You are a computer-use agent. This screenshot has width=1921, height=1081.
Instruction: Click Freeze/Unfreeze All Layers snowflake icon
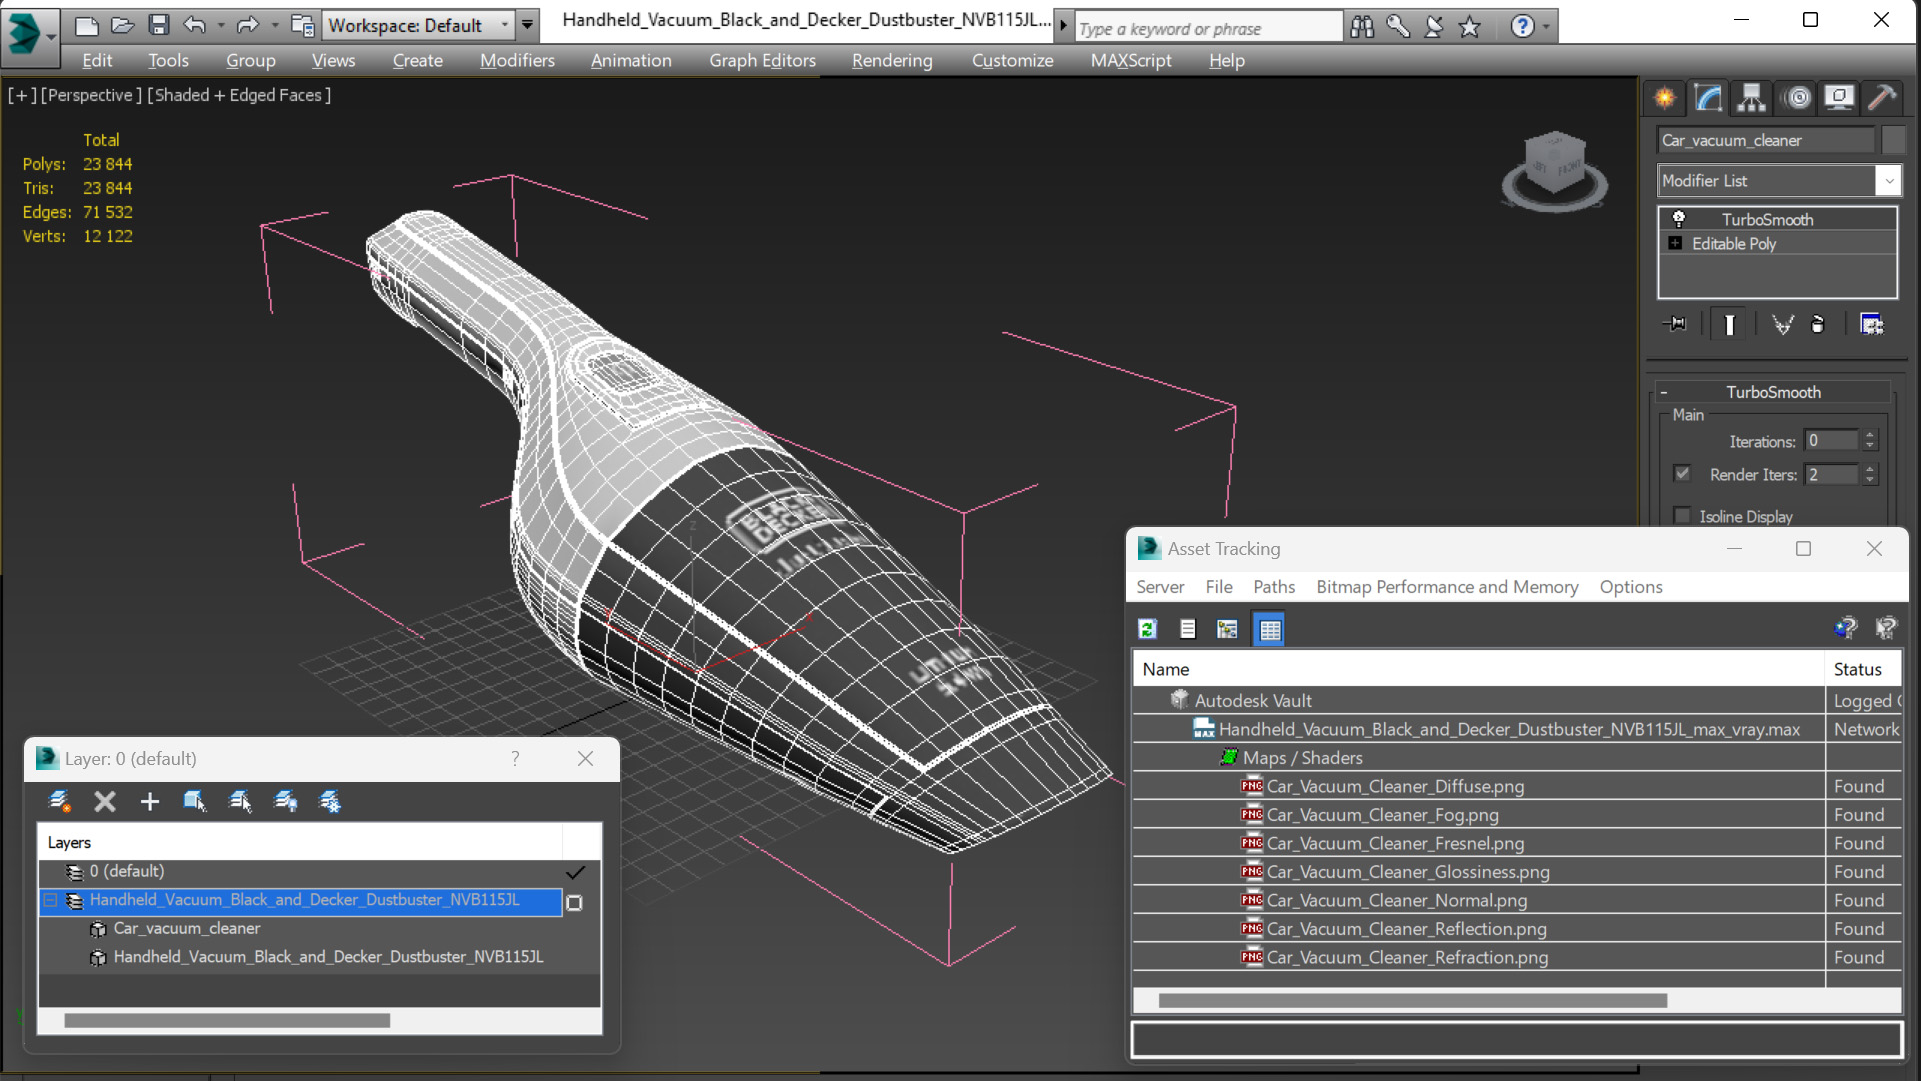pos(330,801)
